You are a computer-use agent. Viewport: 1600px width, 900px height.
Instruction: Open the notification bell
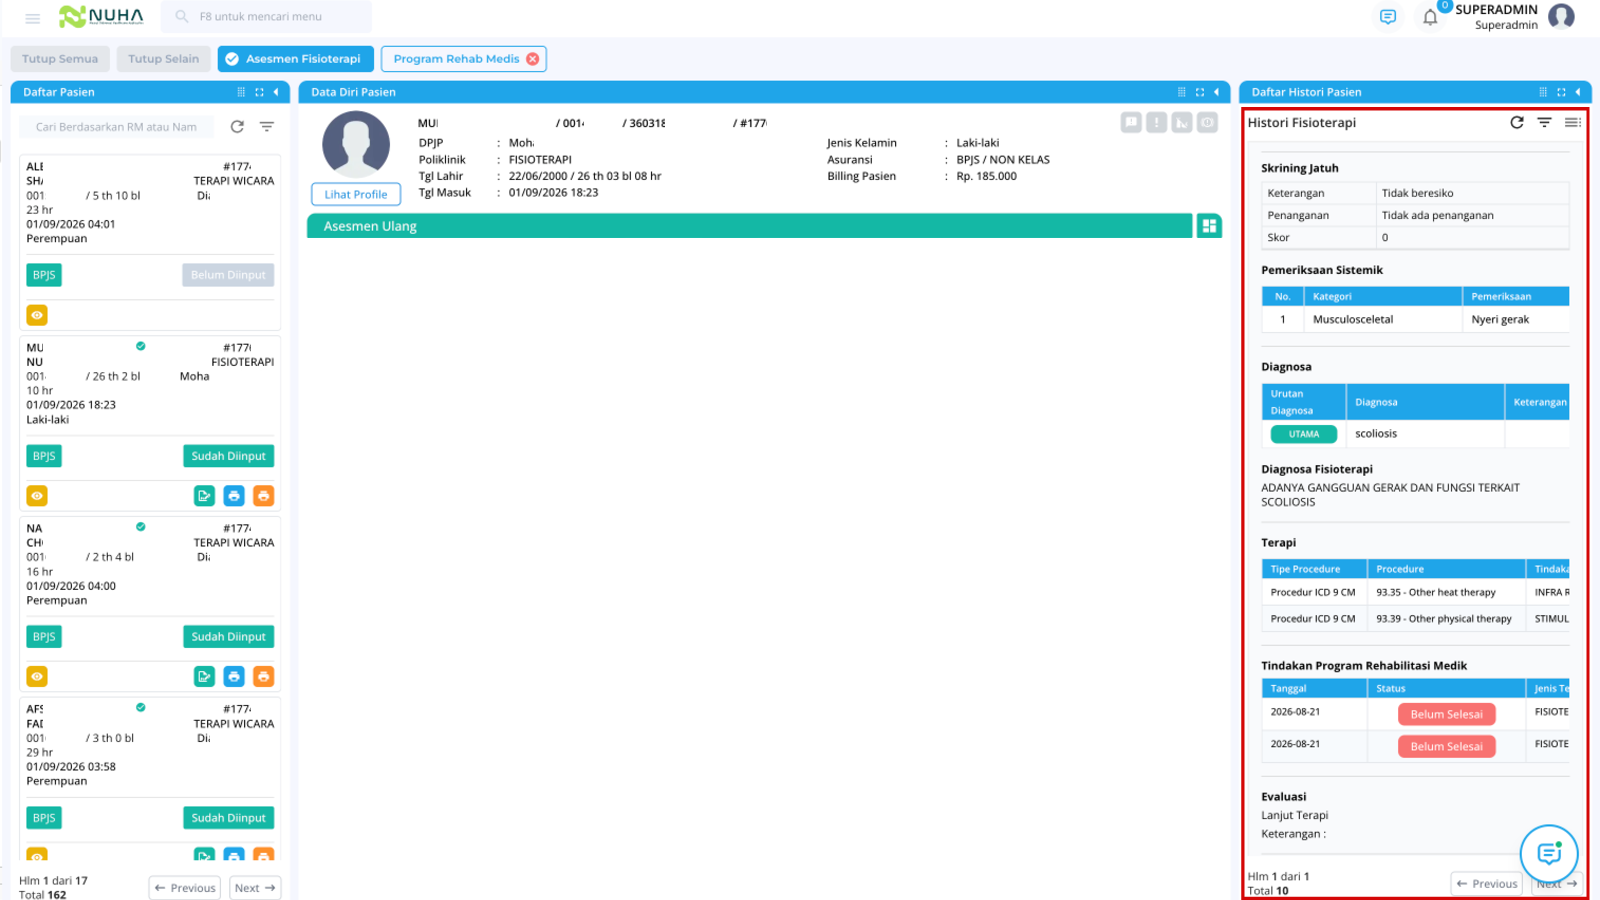coord(1430,17)
